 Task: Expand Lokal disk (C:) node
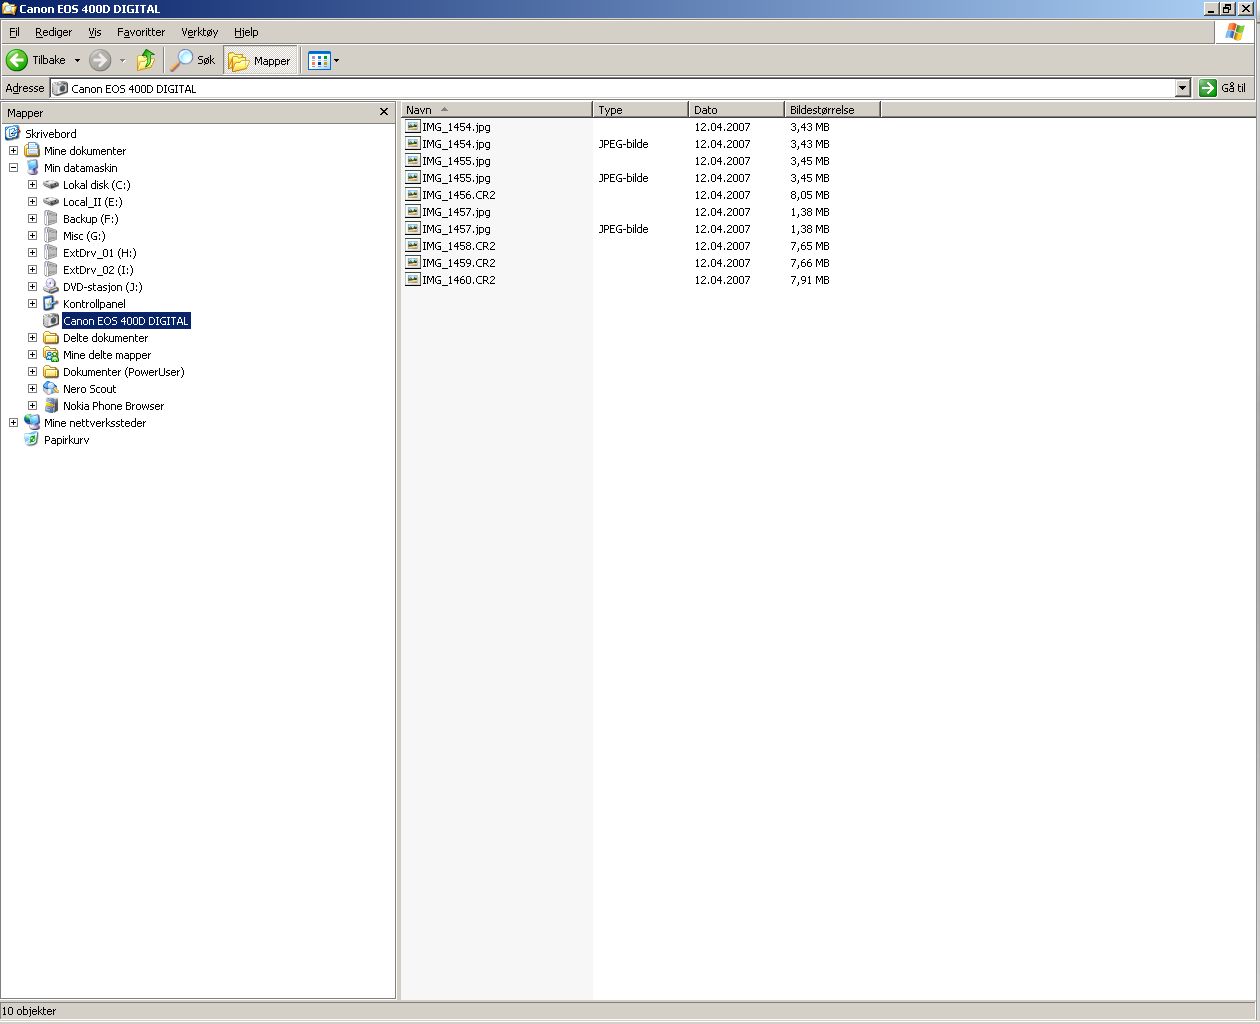coord(32,184)
